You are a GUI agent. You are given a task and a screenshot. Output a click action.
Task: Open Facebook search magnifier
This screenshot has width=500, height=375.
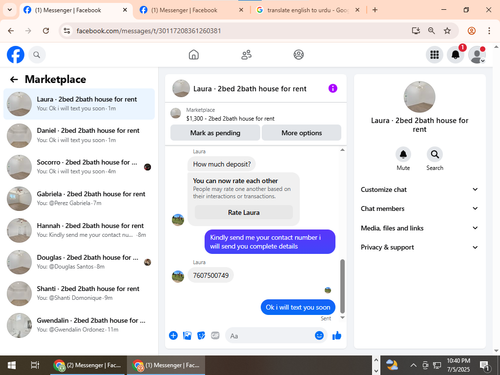37,55
